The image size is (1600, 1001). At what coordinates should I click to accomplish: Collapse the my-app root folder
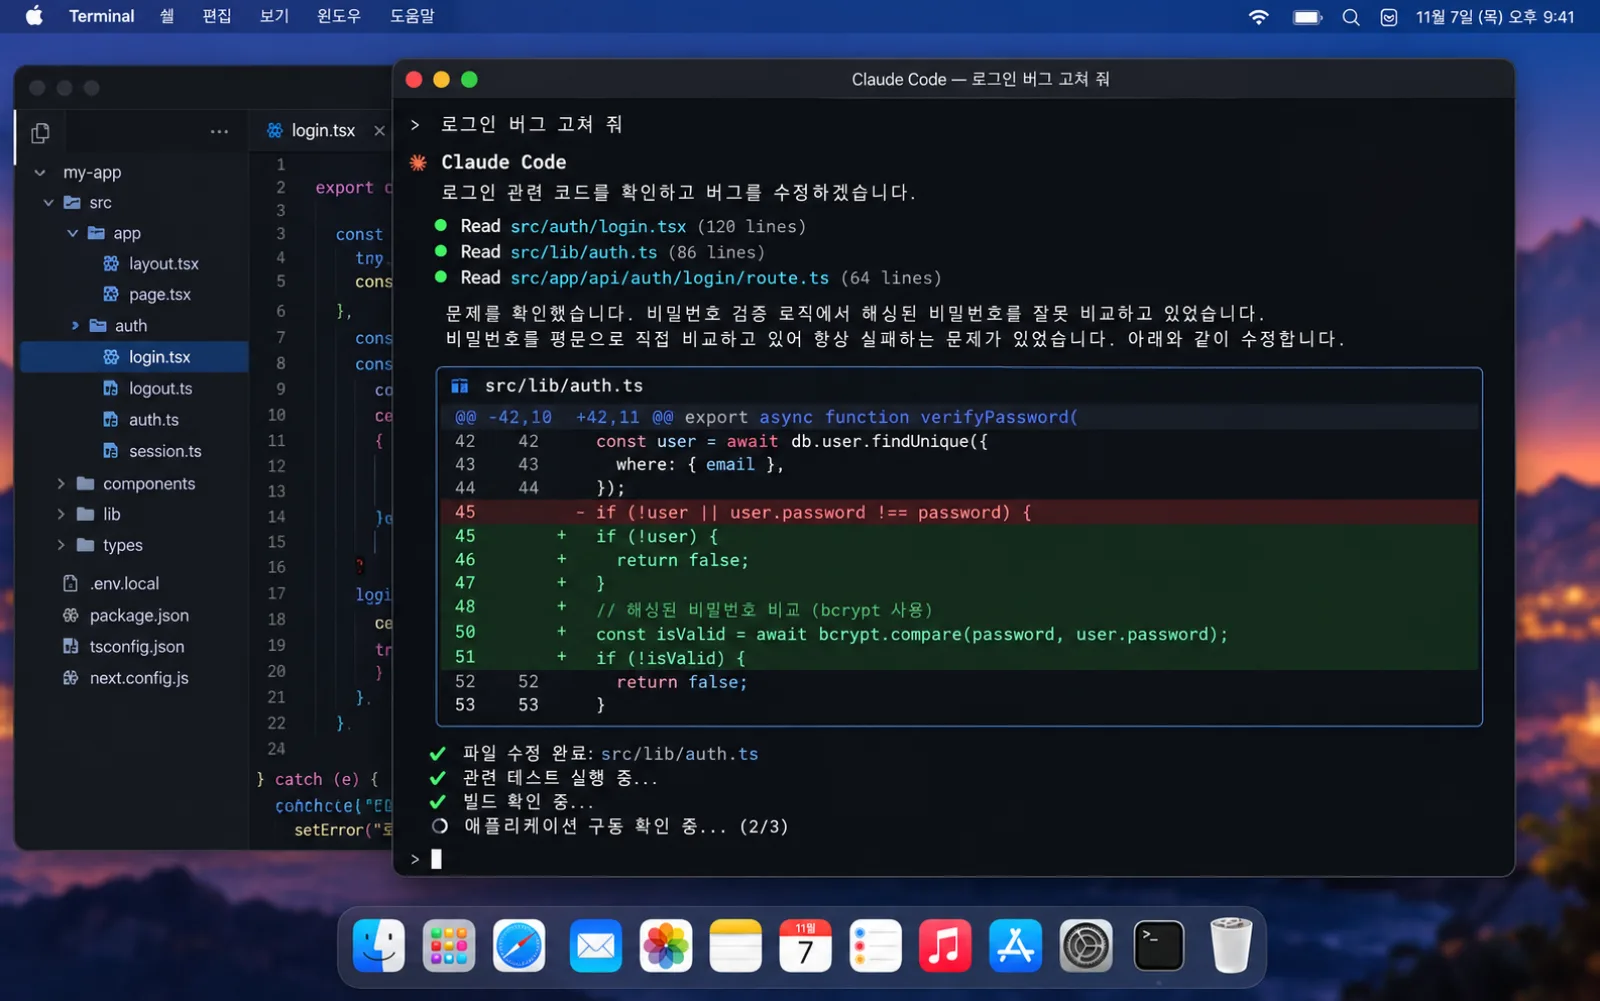tap(40, 172)
